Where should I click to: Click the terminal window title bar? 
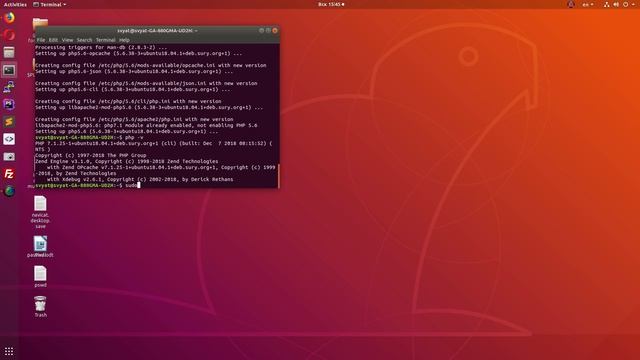157,31
